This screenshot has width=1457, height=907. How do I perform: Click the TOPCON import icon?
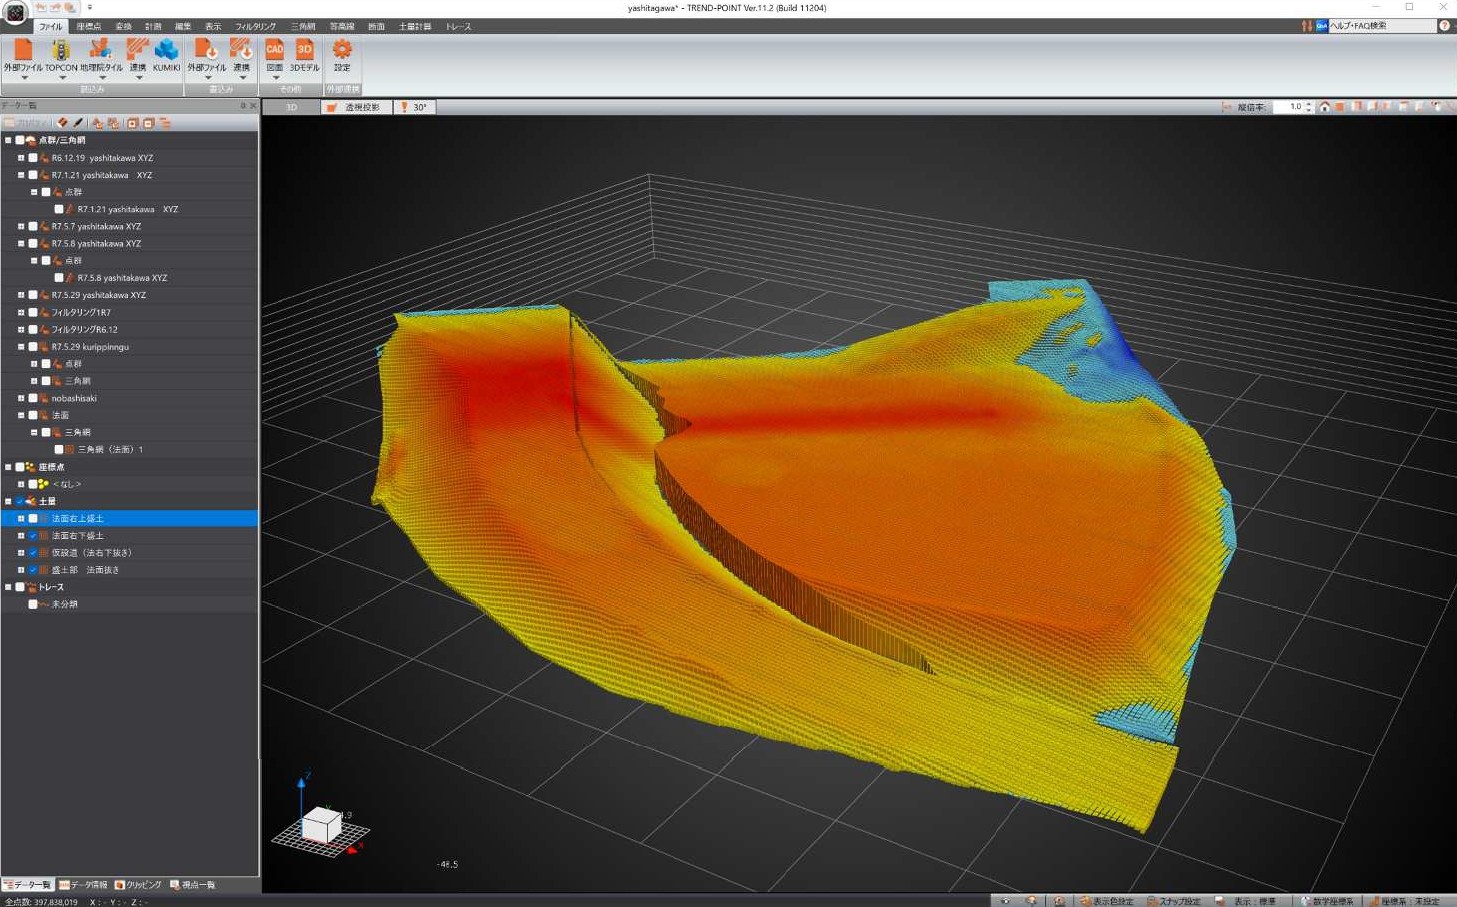[x=60, y=51]
